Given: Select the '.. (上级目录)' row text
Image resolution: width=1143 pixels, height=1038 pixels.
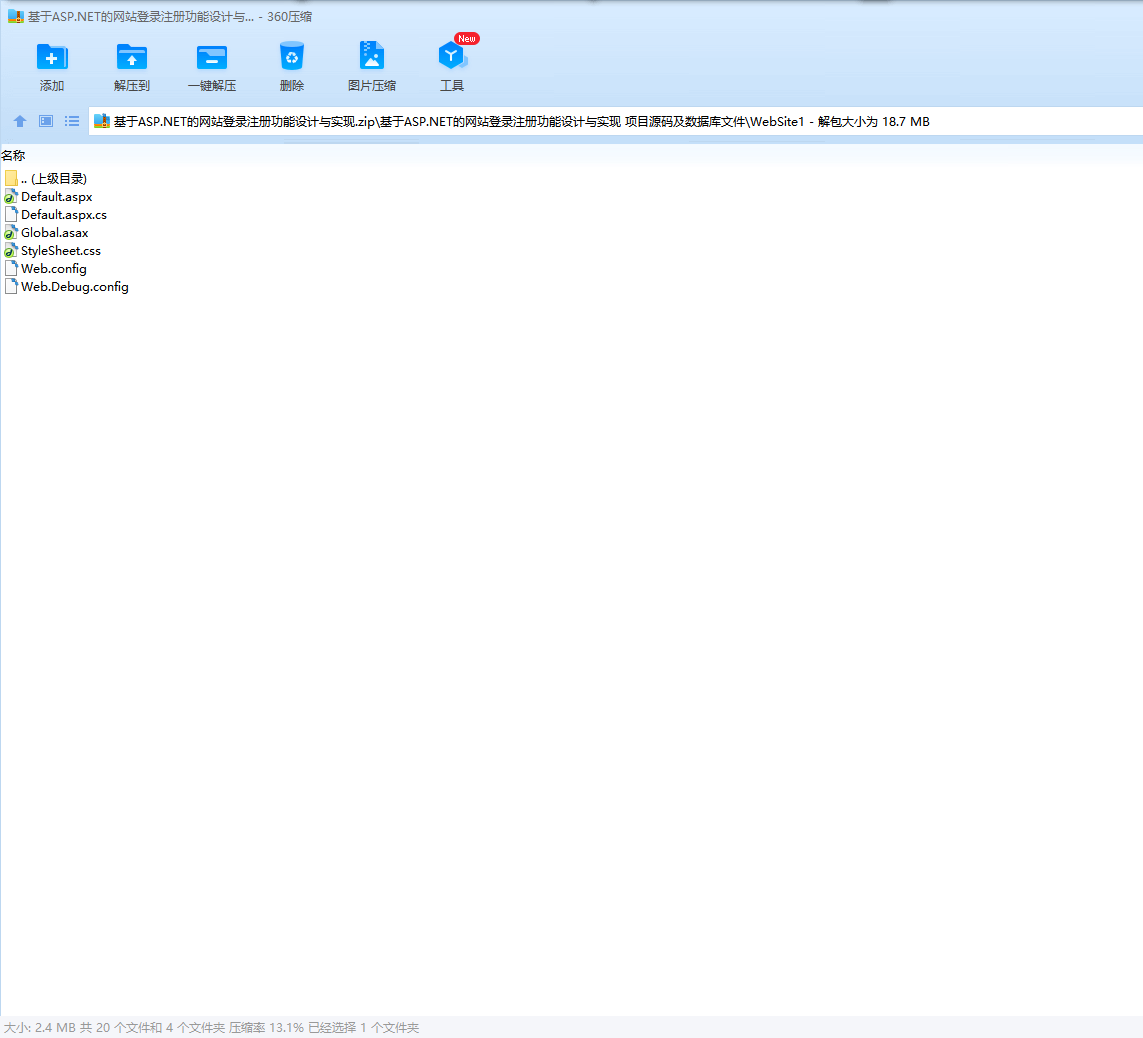Looking at the screenshot, I should point(54,179).
